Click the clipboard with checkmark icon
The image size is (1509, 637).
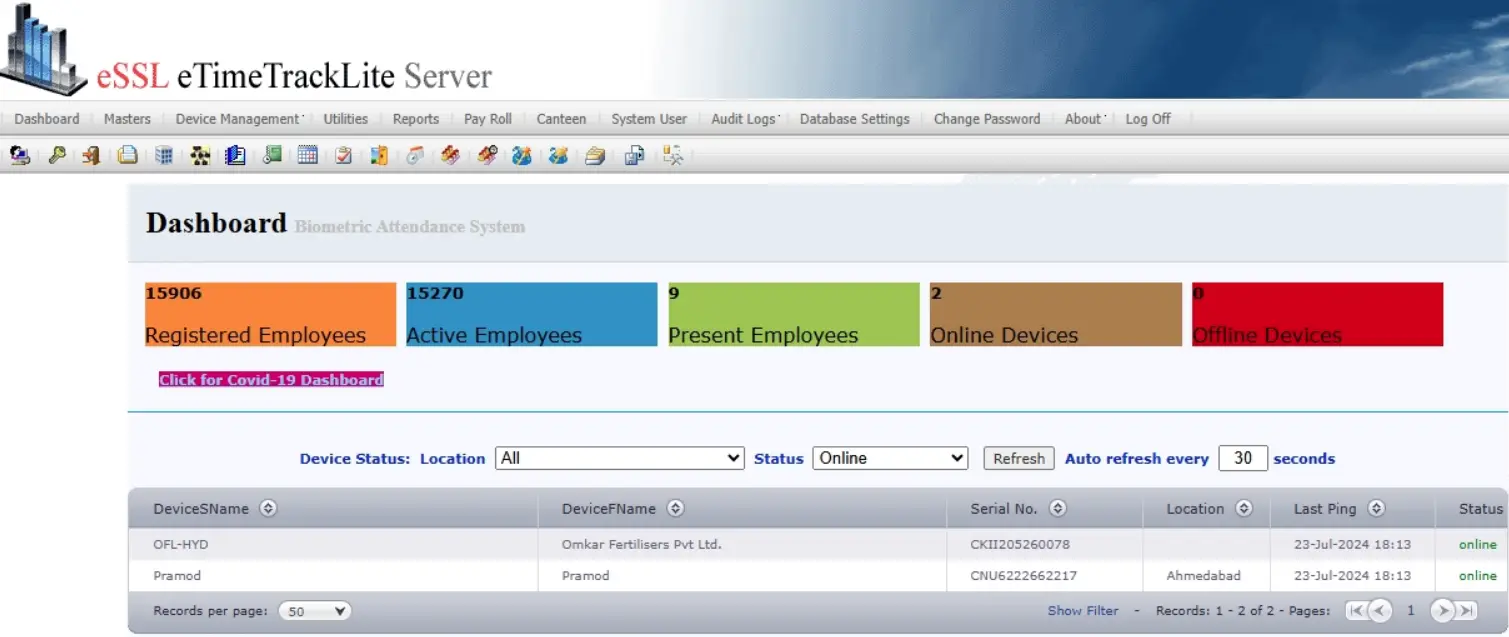(x=343, y=155)
